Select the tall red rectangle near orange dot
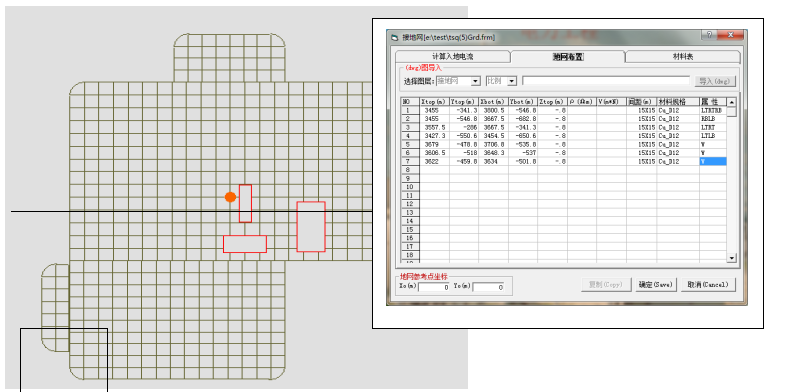This screenshot has height=392, width=787. tap(245, 203)
